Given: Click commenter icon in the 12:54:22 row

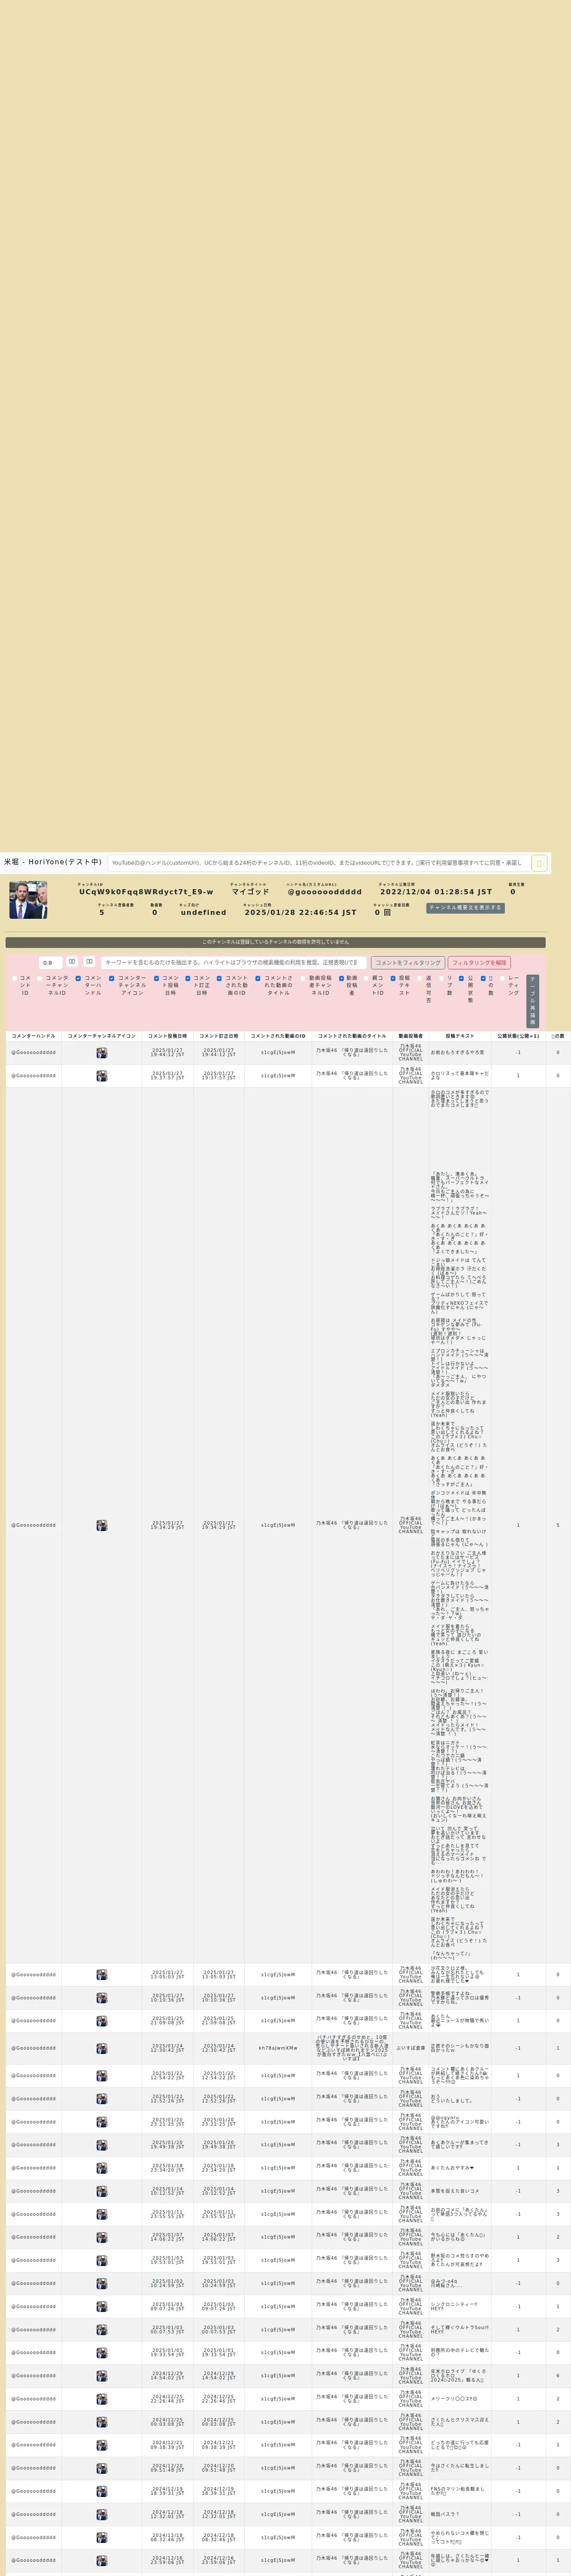Looking at the screenshot, I should (x=102, y=2076).
